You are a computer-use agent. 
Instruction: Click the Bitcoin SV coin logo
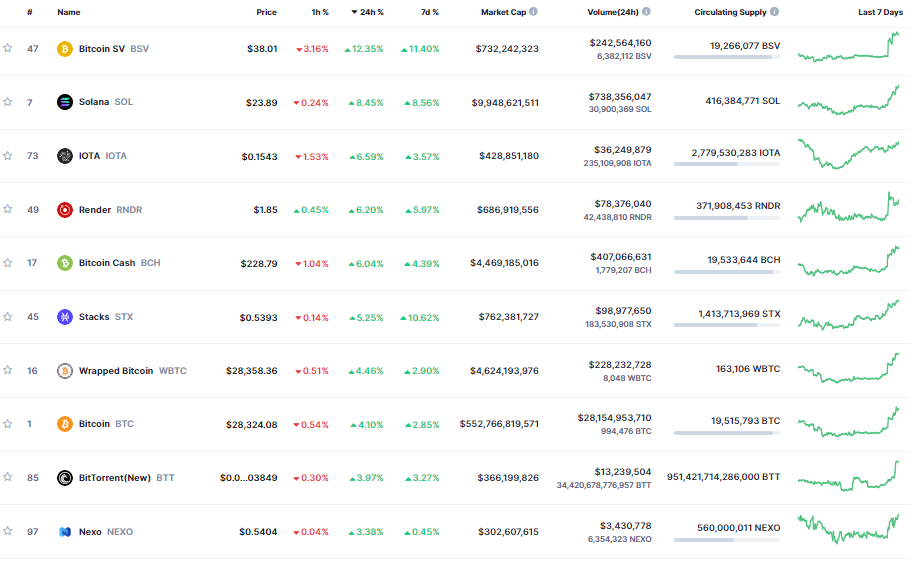pyautogui.click(x=64, y=49)
